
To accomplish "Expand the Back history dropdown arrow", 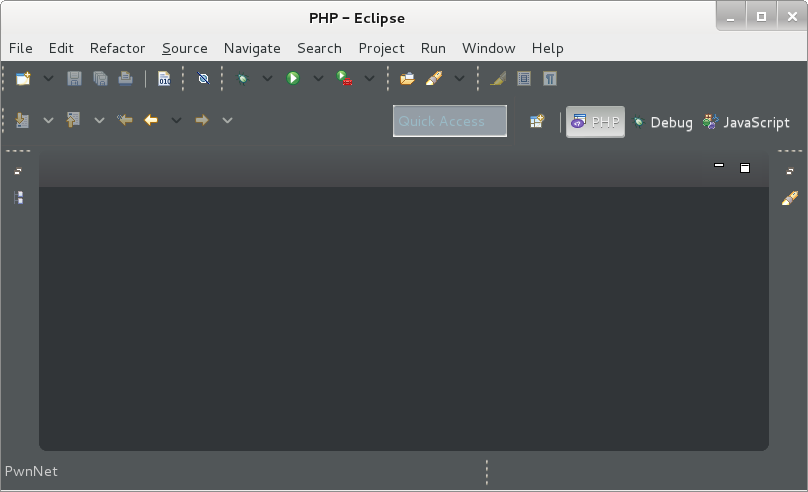I will [x=176, y=121].
